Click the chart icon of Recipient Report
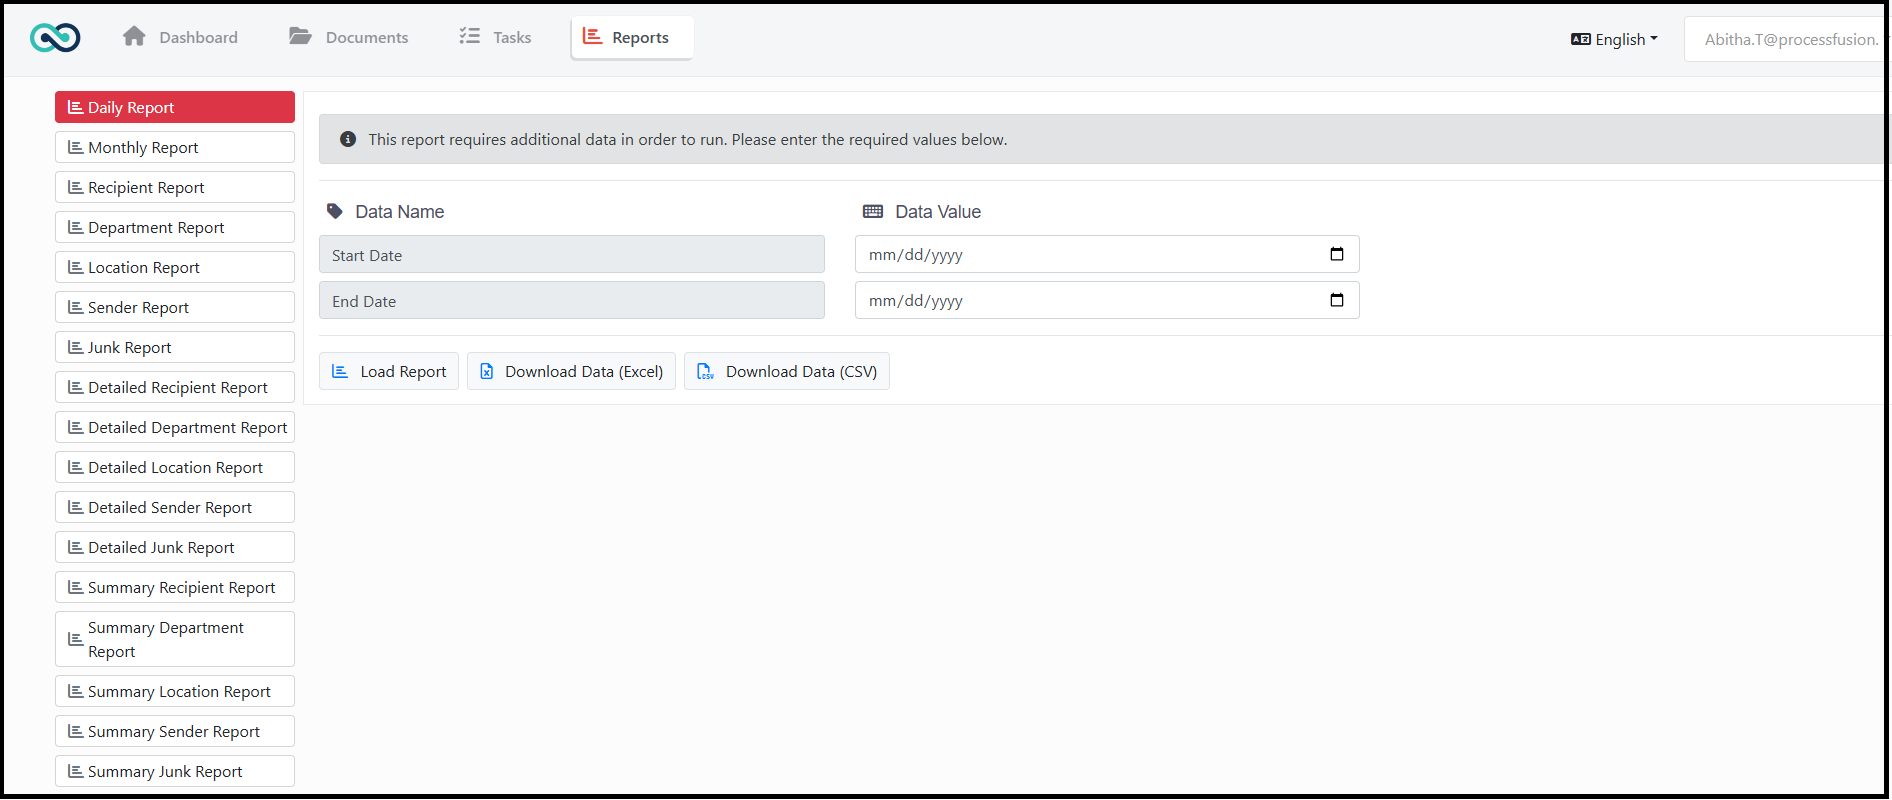Screen dimensions: 1892x800 tap(75, 187)
